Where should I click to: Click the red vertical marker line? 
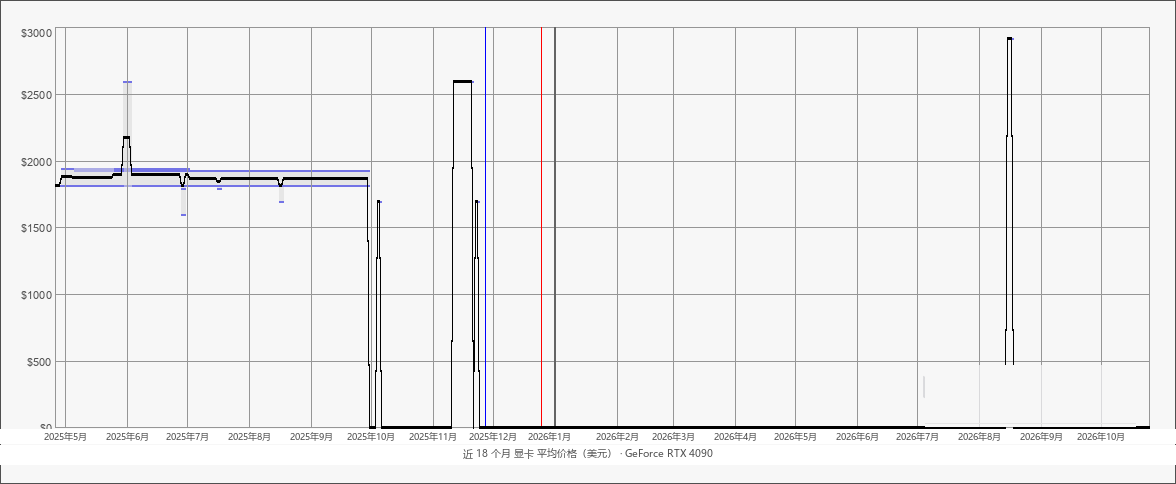point(542,227)
